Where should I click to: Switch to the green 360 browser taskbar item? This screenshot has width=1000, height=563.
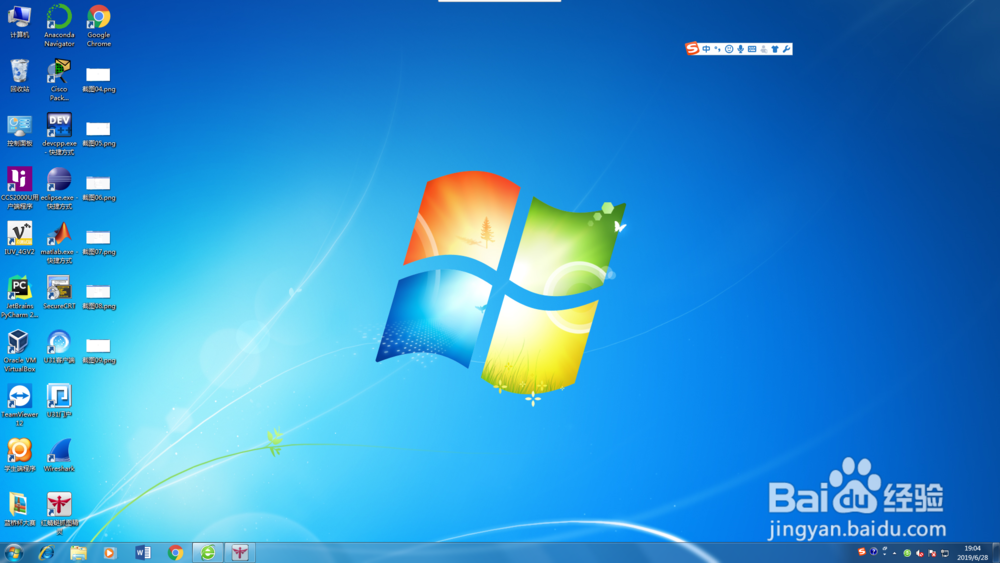pos(208,553)
